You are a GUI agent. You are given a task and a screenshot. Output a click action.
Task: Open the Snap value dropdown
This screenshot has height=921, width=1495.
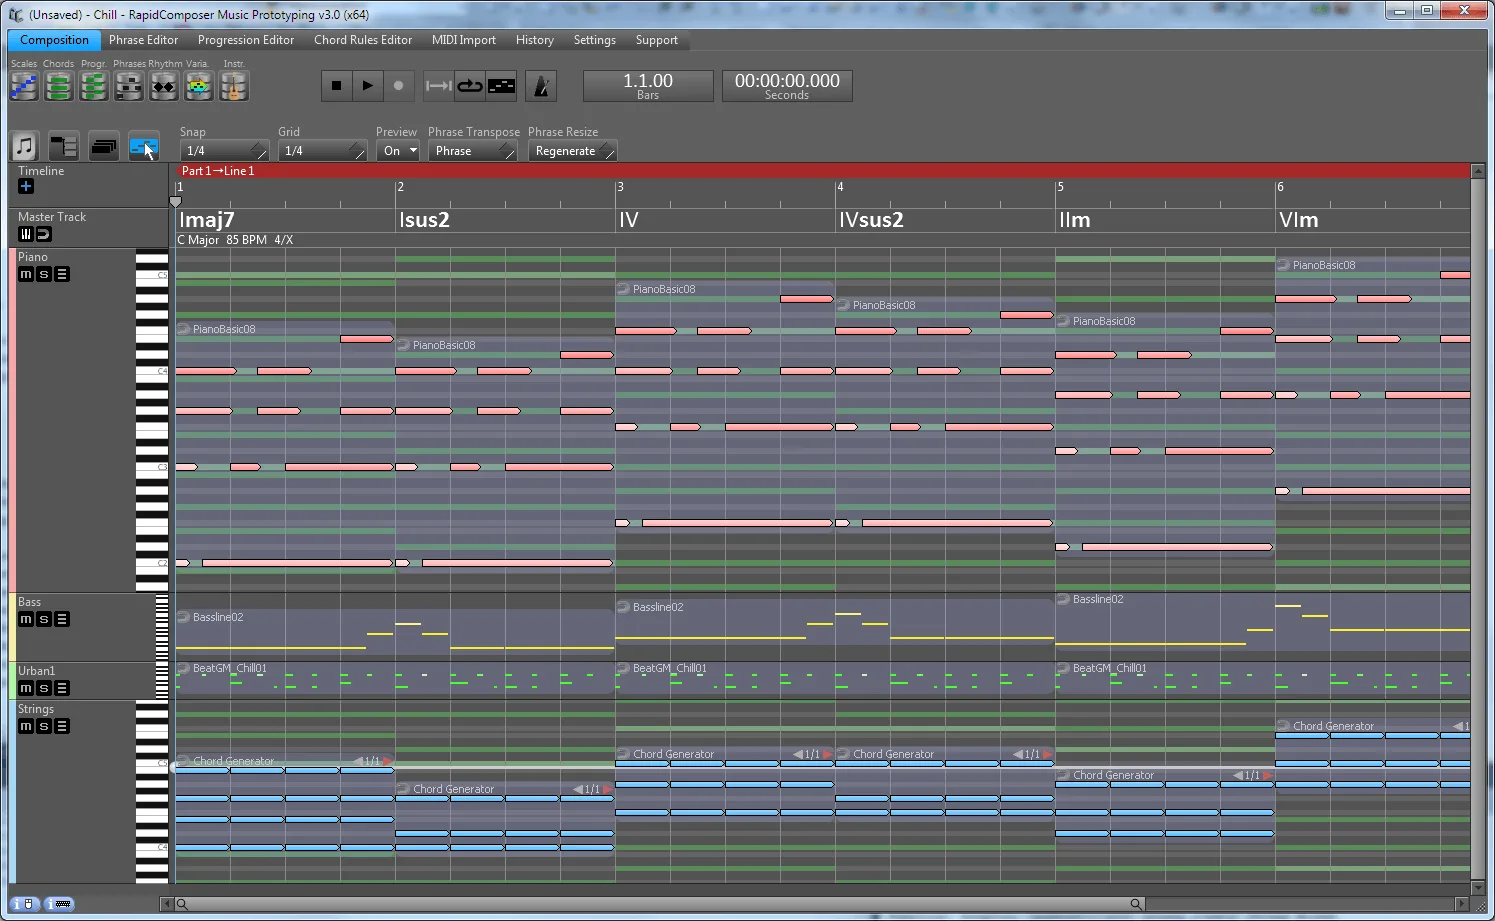click(223, 151)
